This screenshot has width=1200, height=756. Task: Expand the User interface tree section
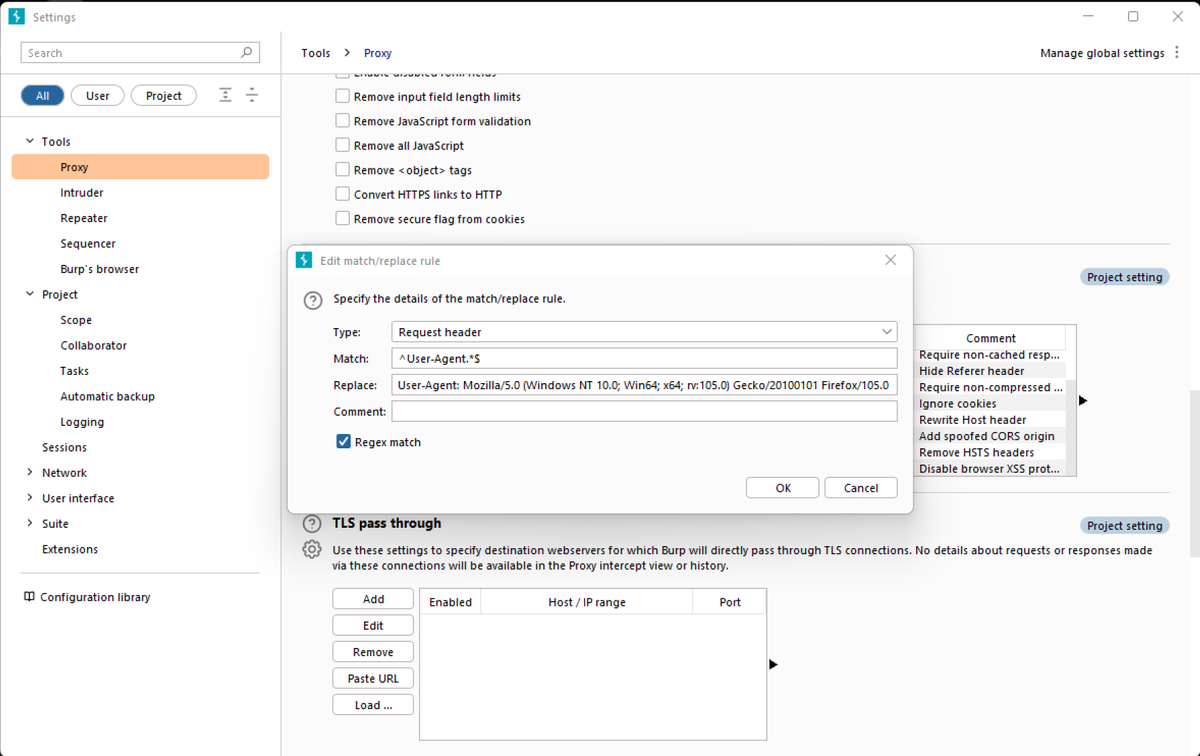(30, 498)
